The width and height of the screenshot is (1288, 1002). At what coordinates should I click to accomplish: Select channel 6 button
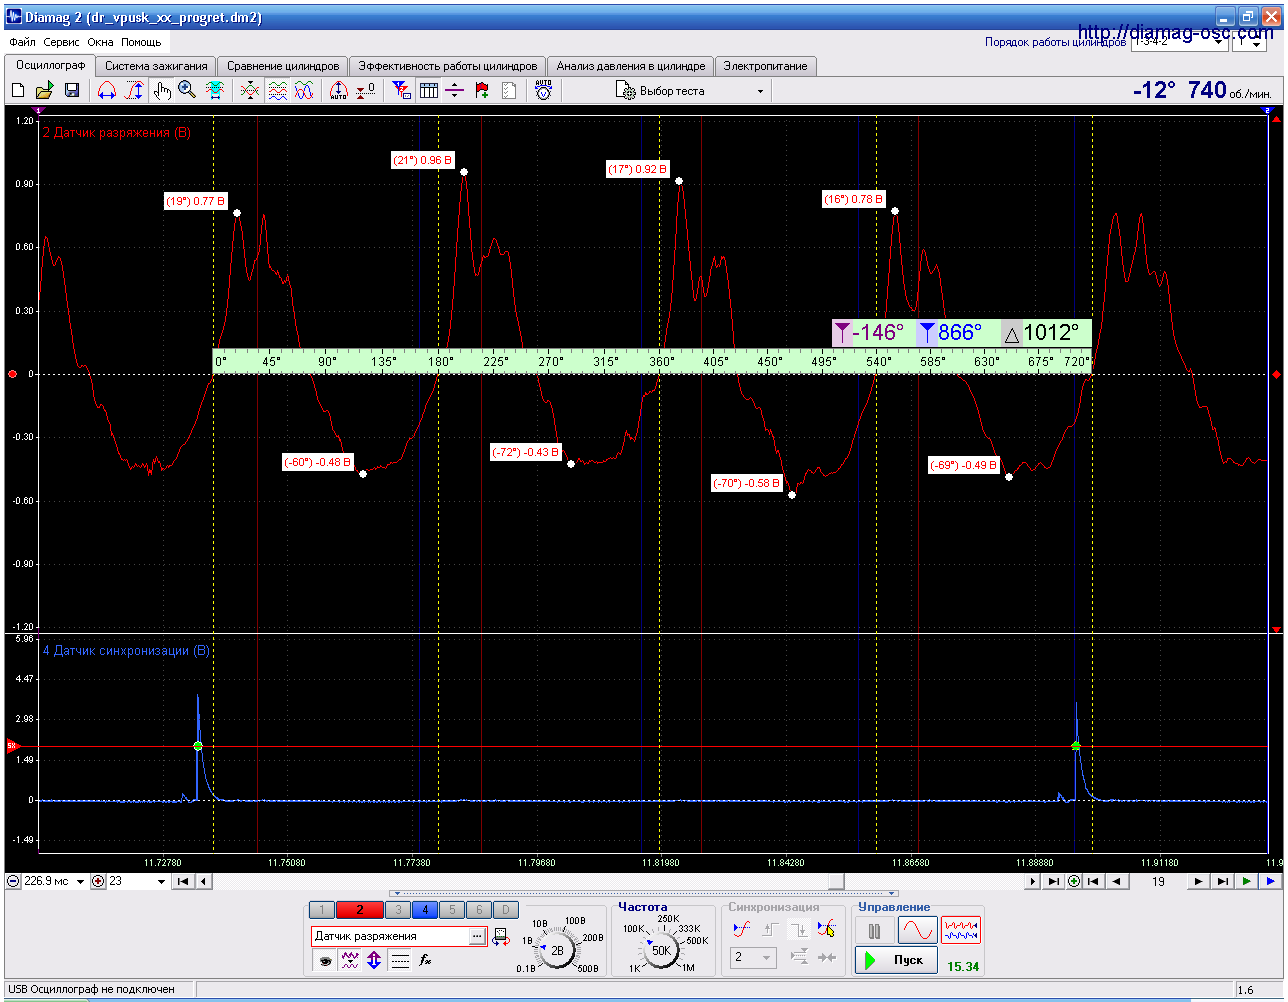(479, 910)
